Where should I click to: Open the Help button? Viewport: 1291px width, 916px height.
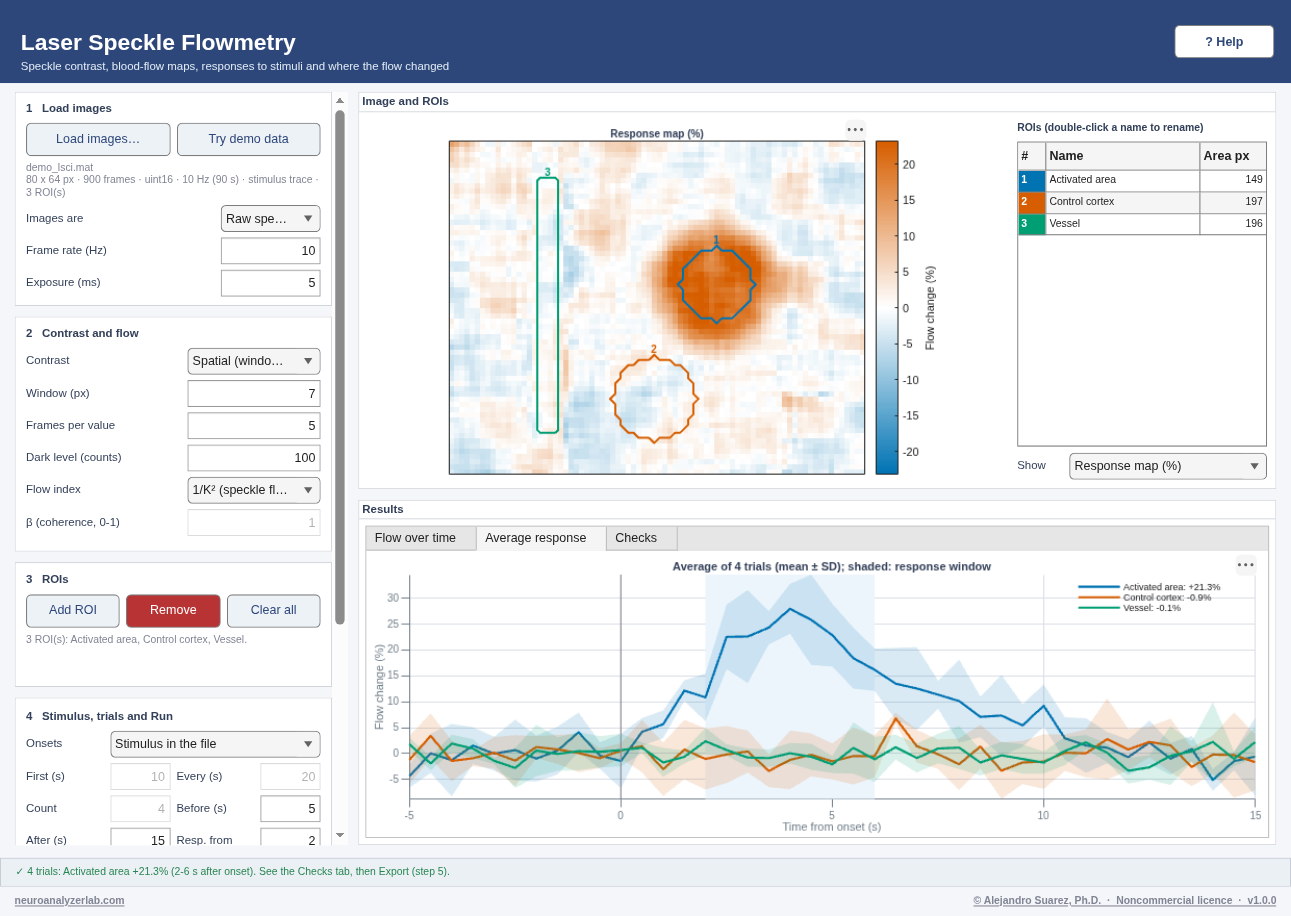[x=1224, y=42]
